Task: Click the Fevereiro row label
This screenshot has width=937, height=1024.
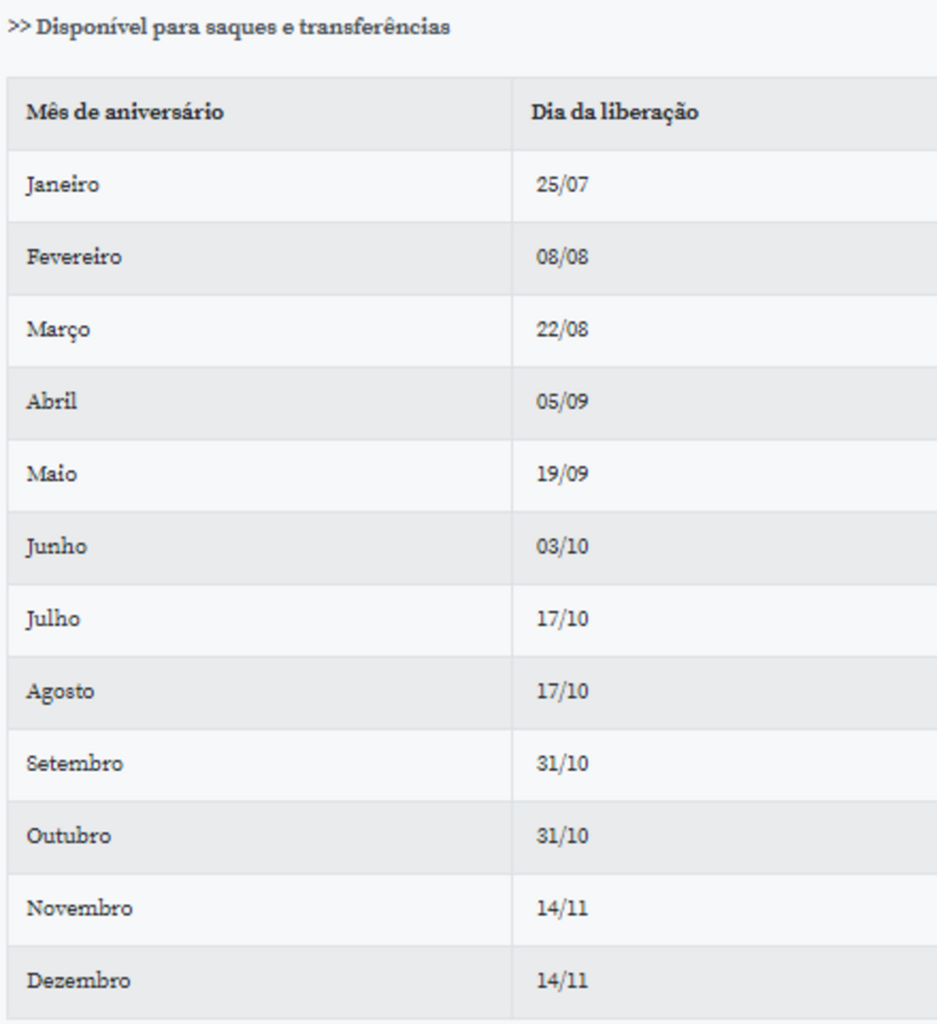Action: pos(74,257)
